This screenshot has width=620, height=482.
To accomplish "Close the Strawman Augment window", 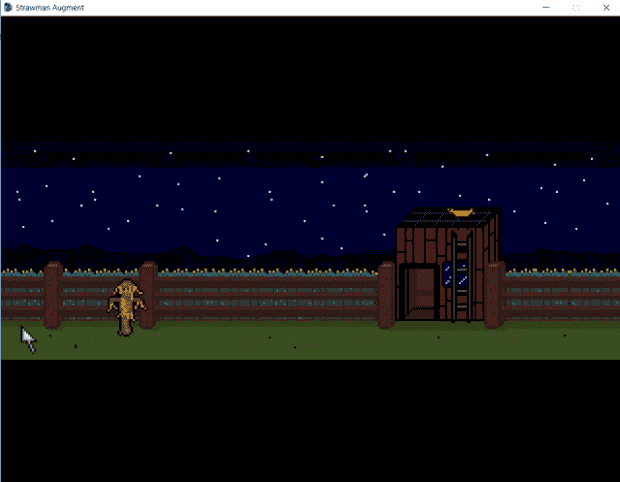I will point(606,8).
